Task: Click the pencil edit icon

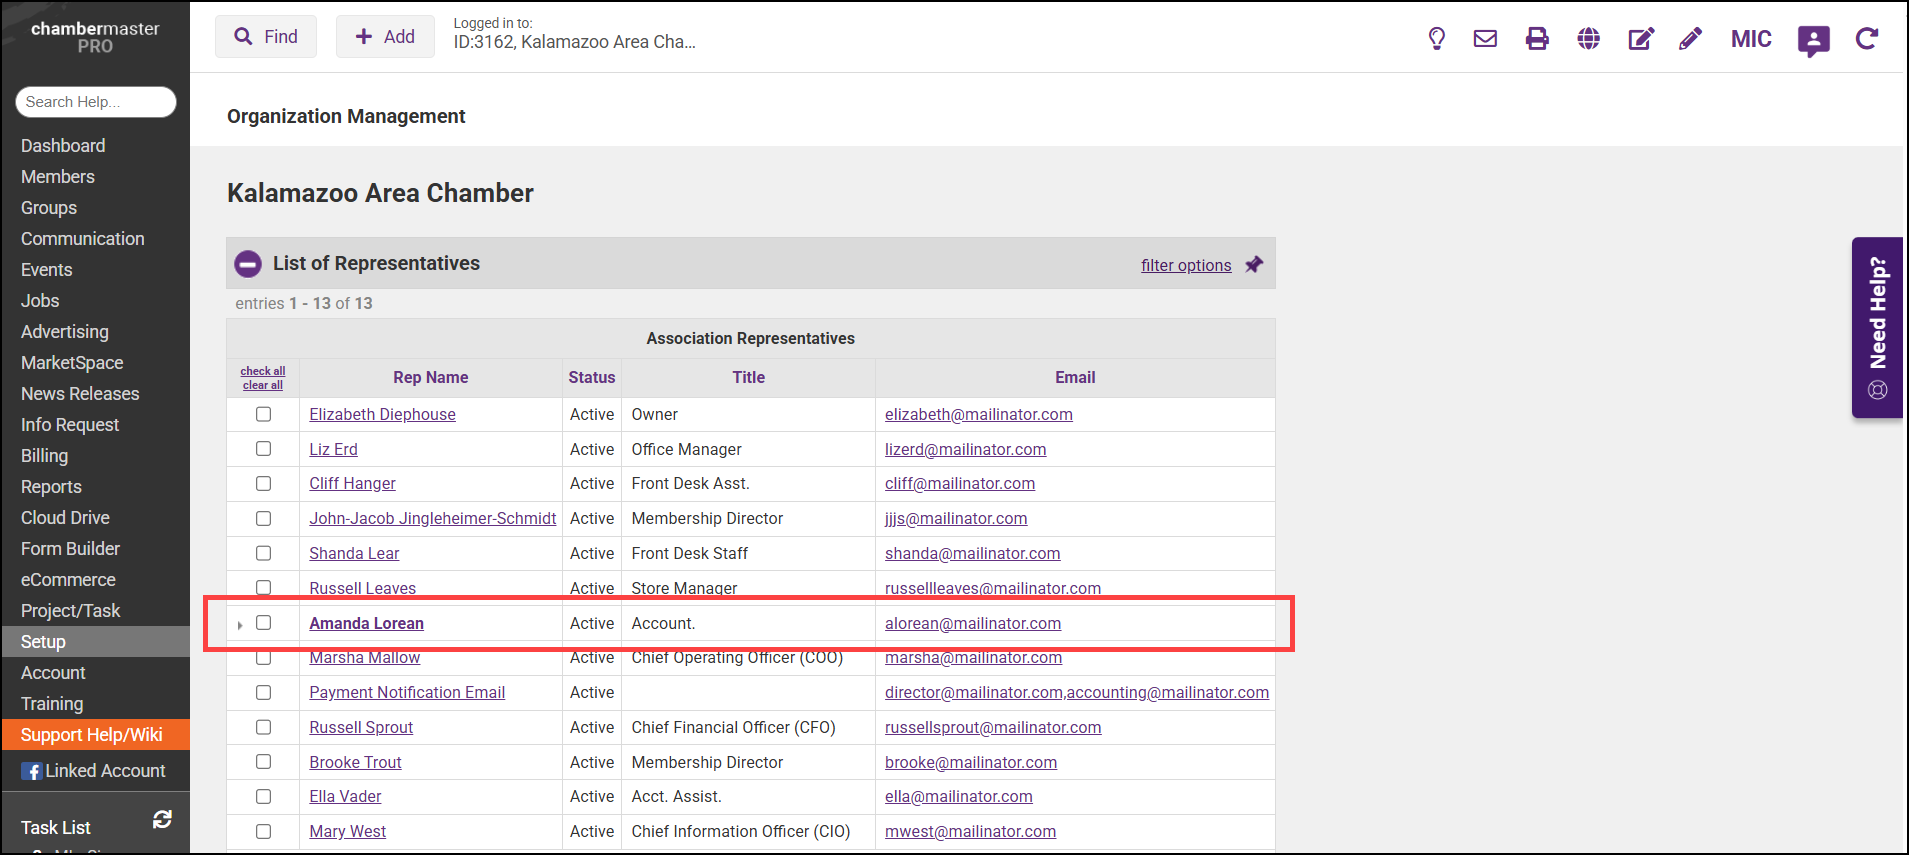Action: [x=1690, y=39]
